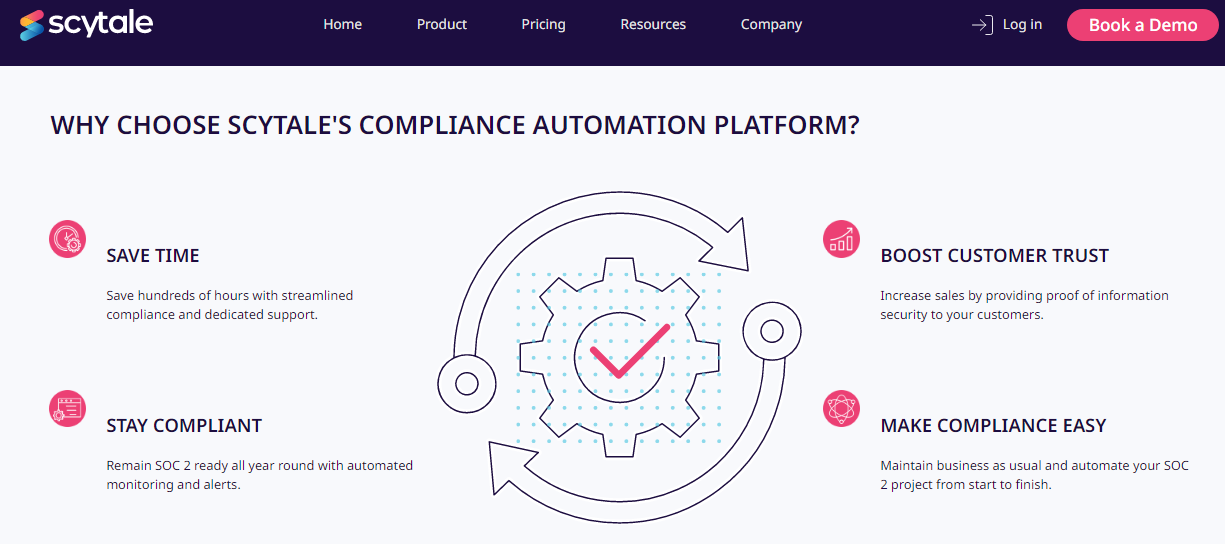
Task: Go to the Pricing page
Action: (x=543, y=24)
